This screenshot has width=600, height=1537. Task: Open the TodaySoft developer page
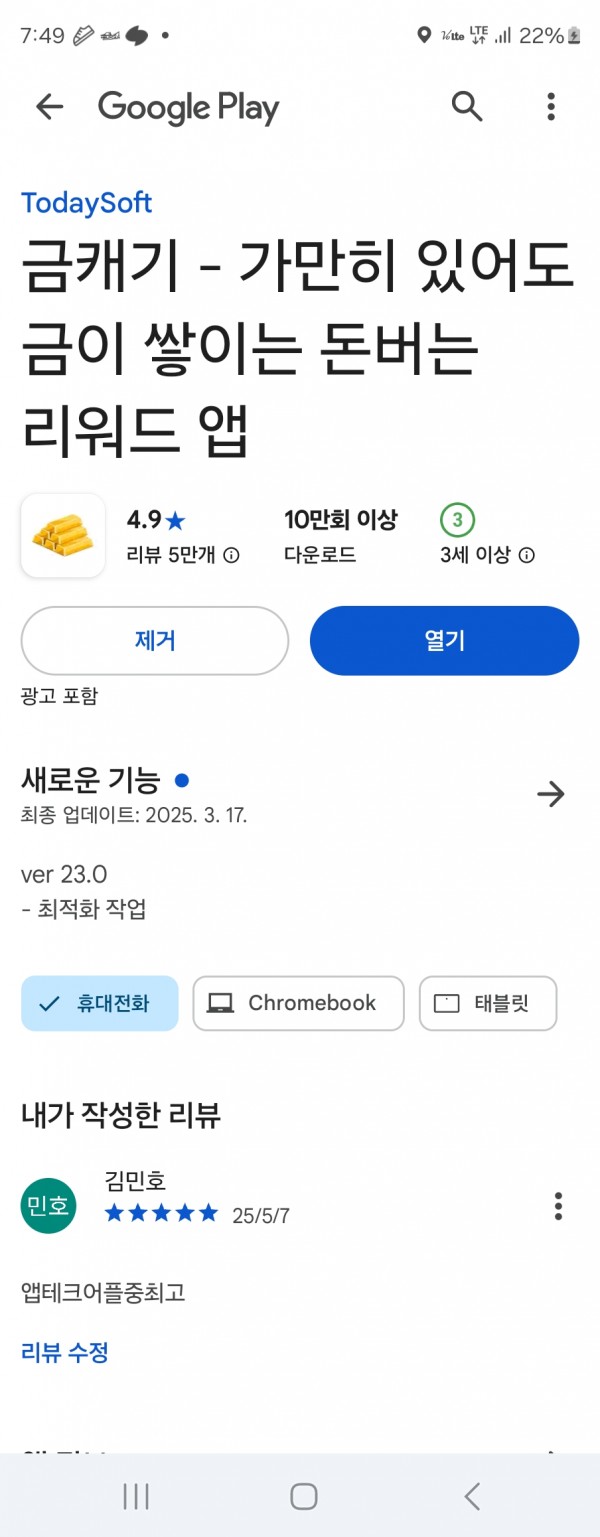pos(87,202)
